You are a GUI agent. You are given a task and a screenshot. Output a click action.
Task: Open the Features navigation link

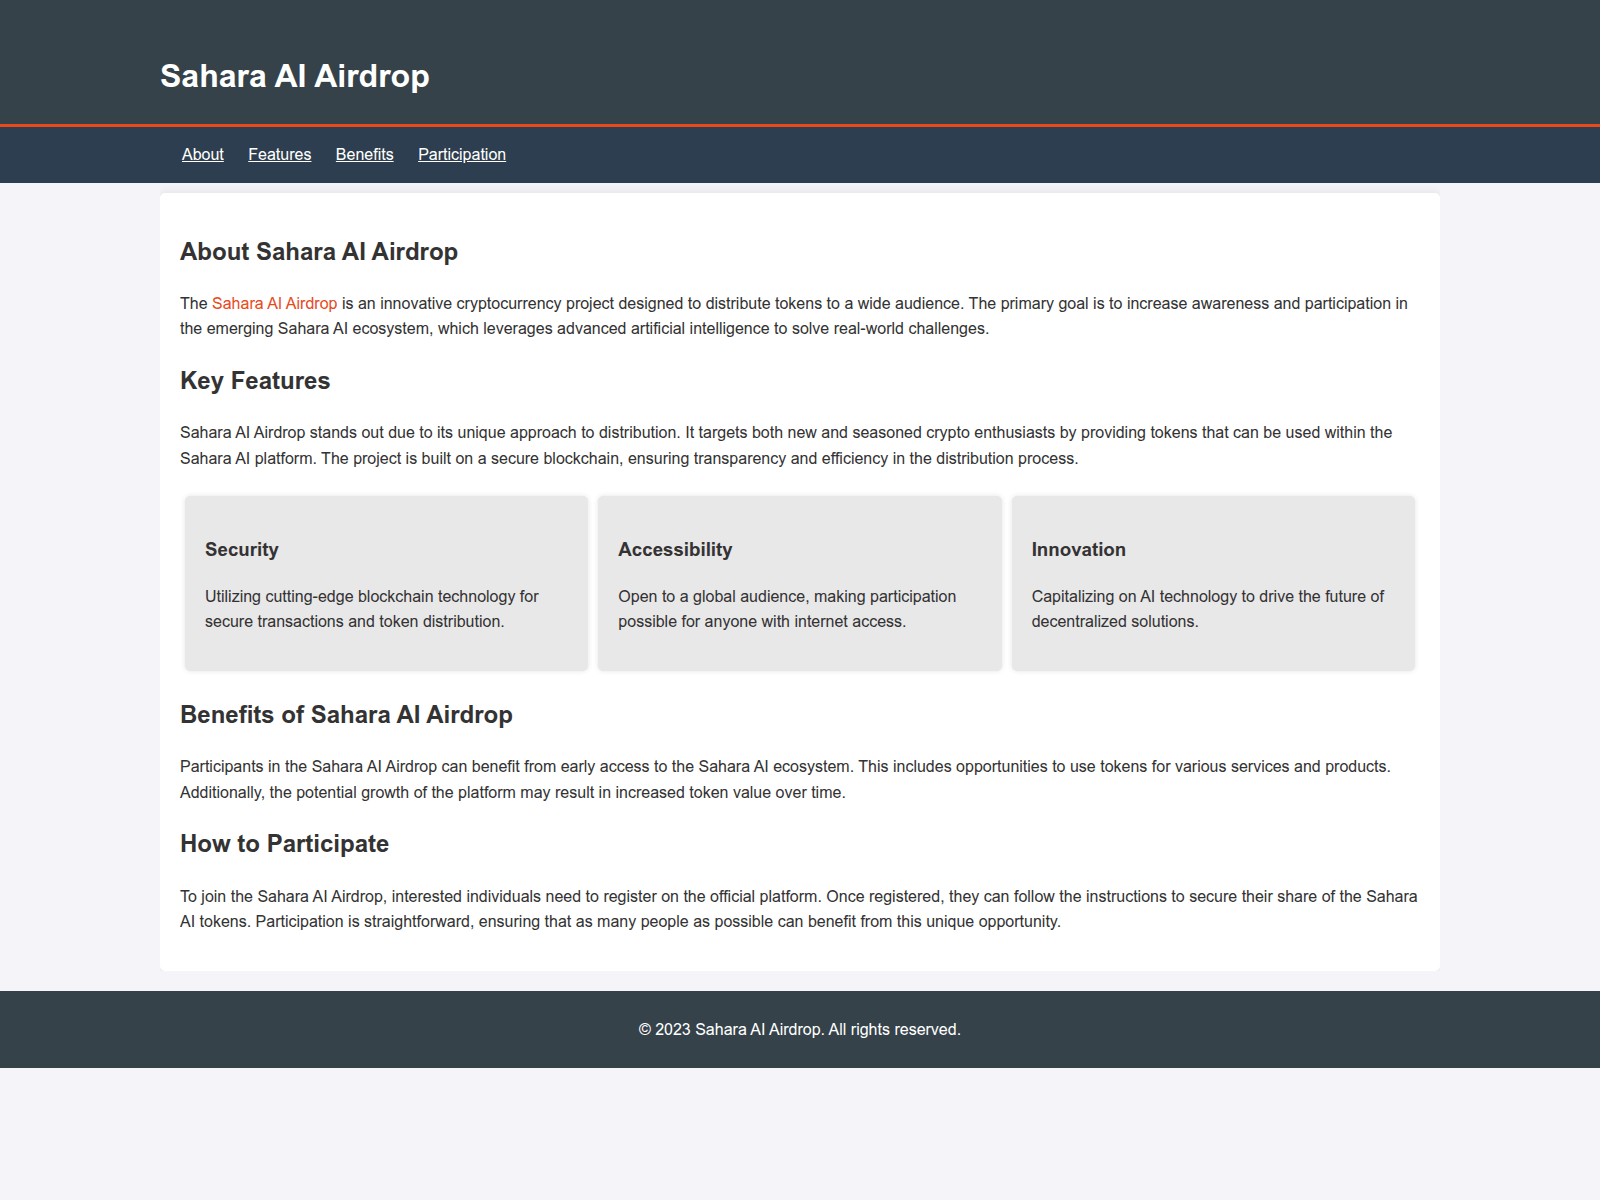click(x=279, y=154)
